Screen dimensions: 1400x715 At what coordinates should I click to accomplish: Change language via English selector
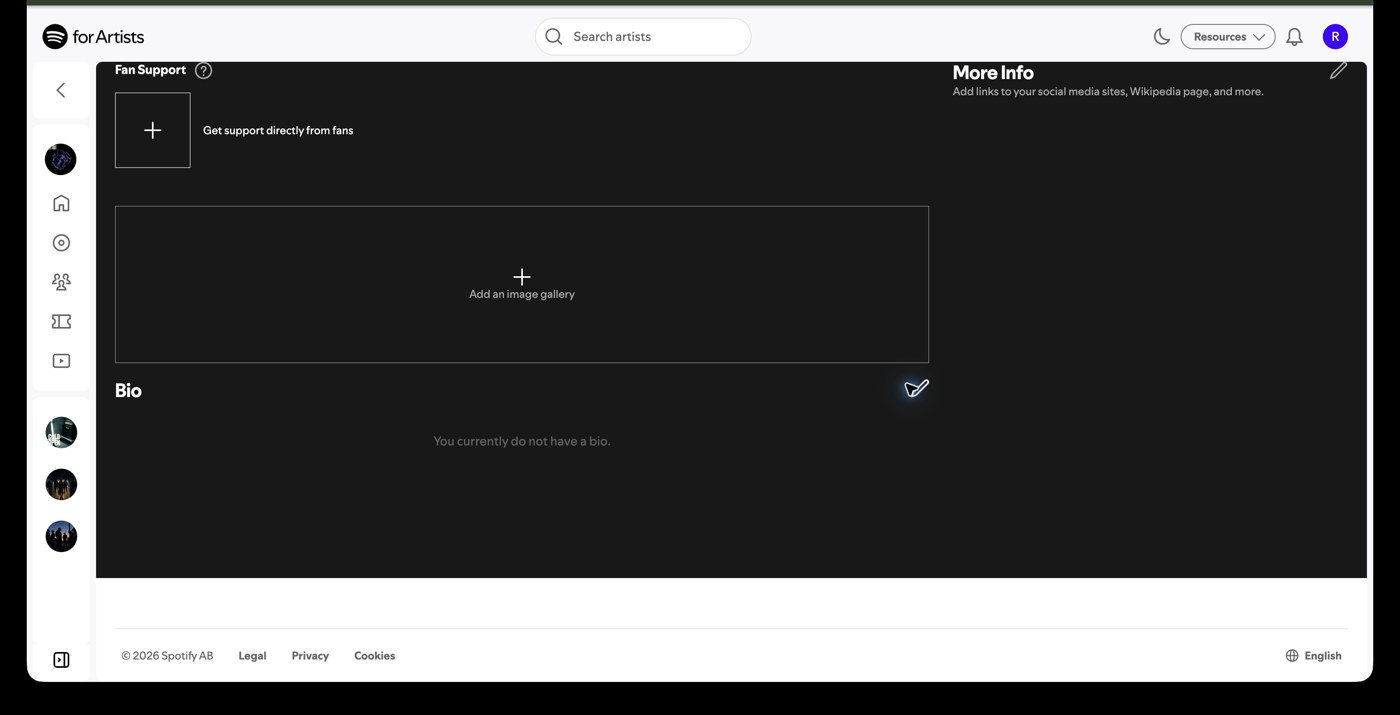point(1313,656)
